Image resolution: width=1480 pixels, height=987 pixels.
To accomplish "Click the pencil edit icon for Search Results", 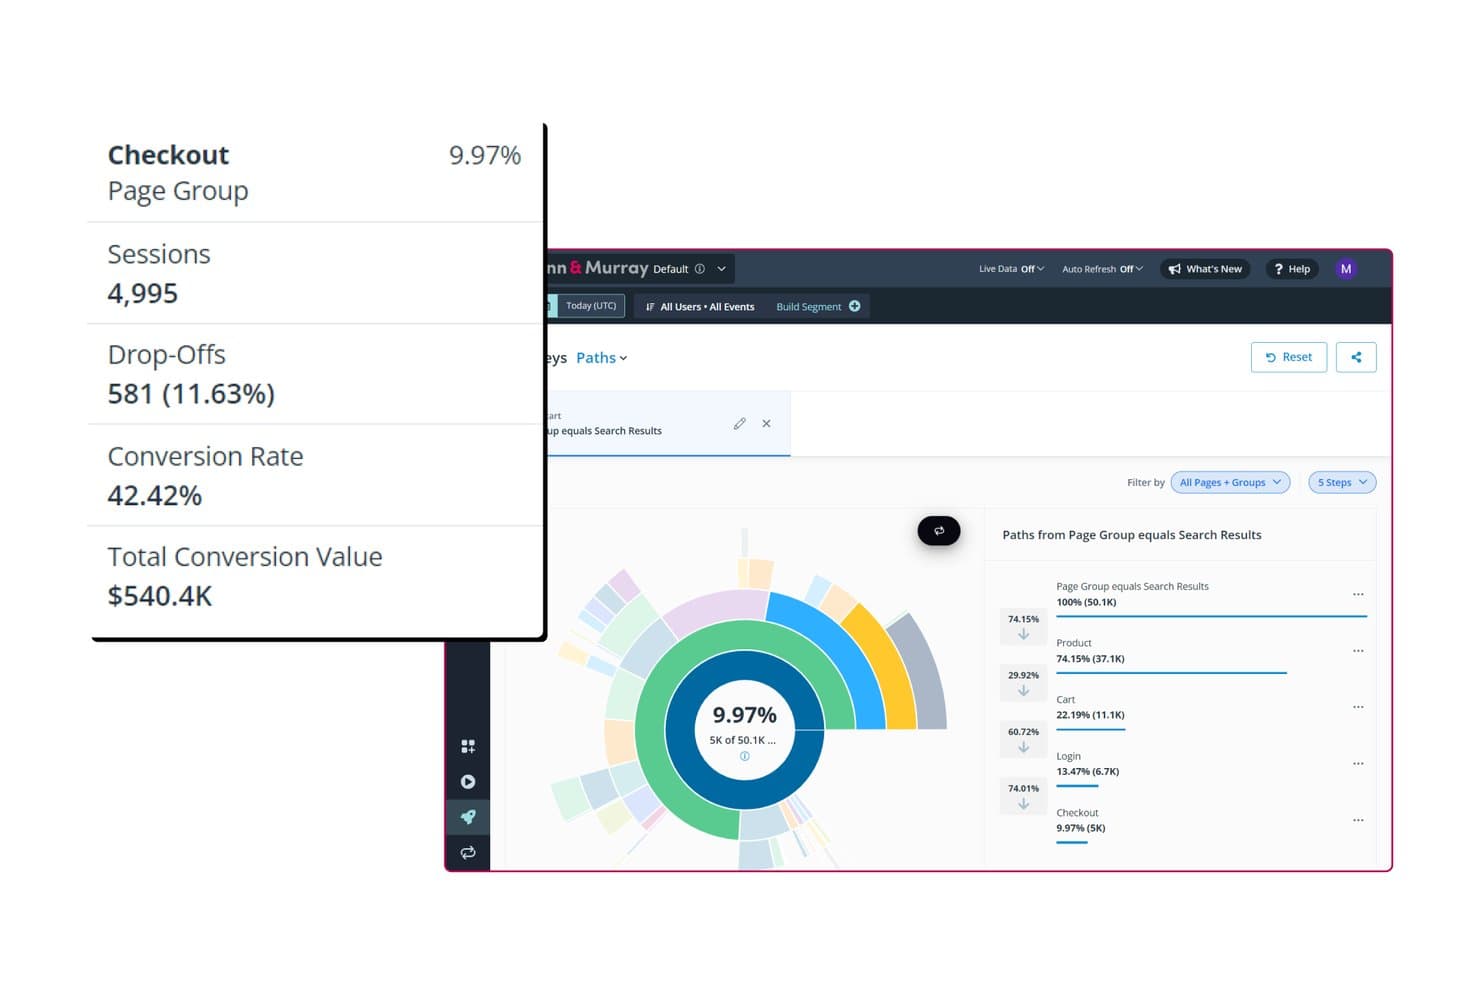I will (x=739, y=424).
